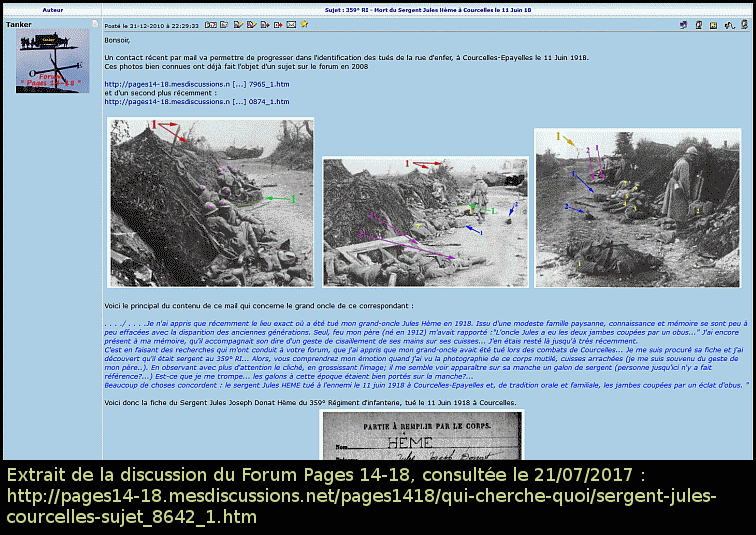This screenshot has height=535, width=756.
Task: Click the dark blue icon starting the right icon group
Action: click(683, 24)
